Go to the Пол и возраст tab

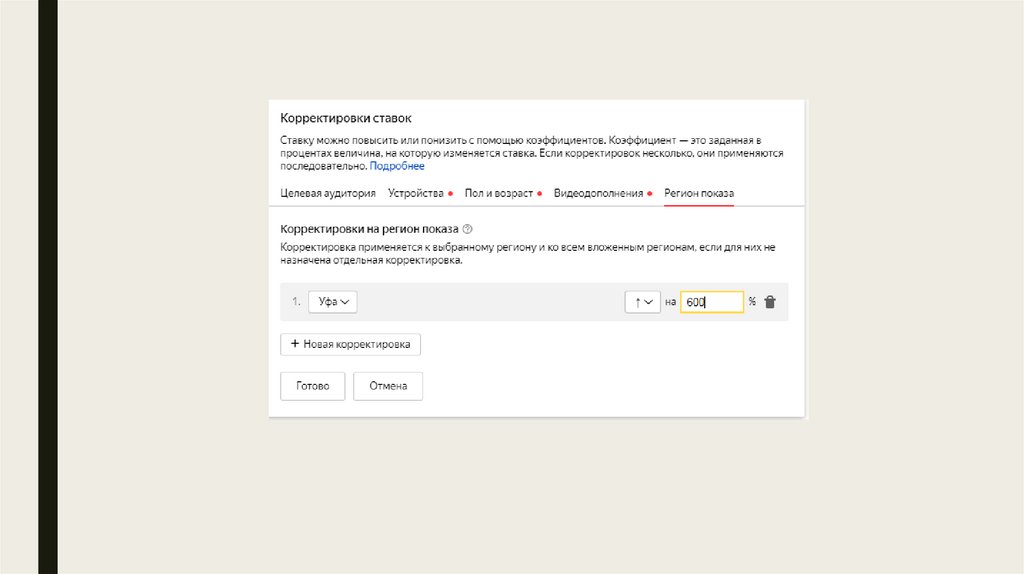498,193
